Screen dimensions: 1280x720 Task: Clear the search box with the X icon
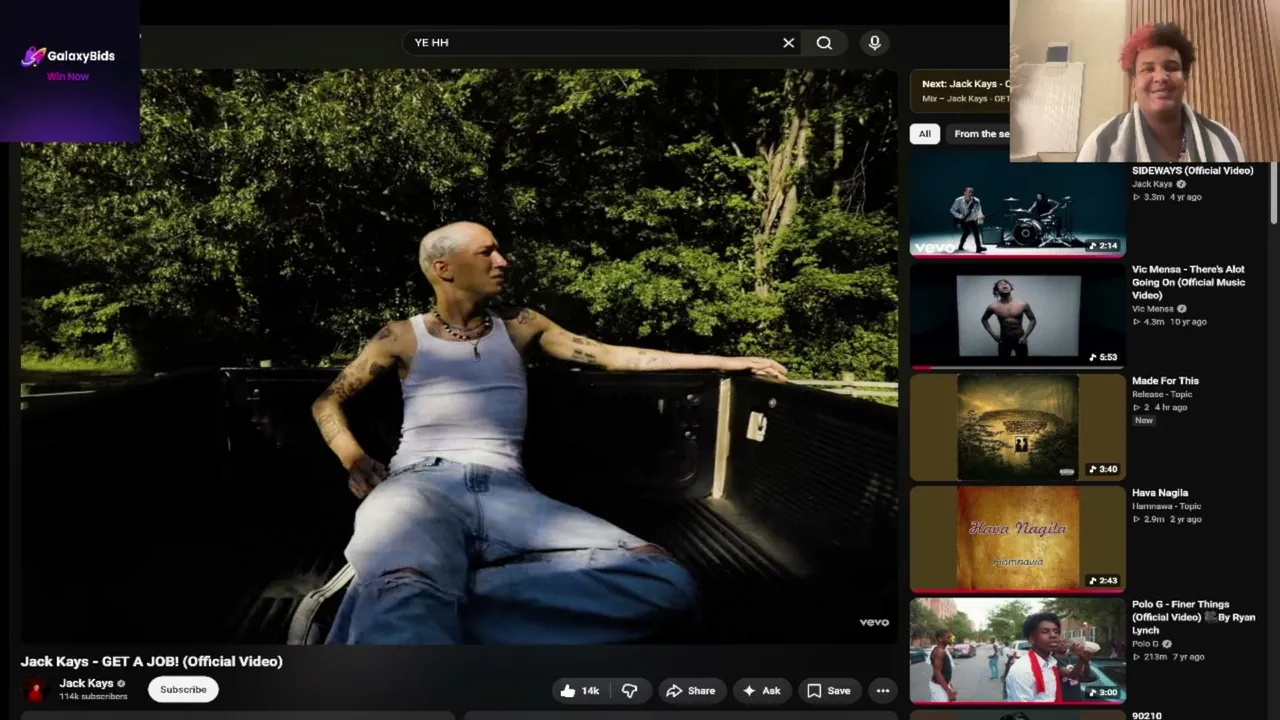(788, 43)
